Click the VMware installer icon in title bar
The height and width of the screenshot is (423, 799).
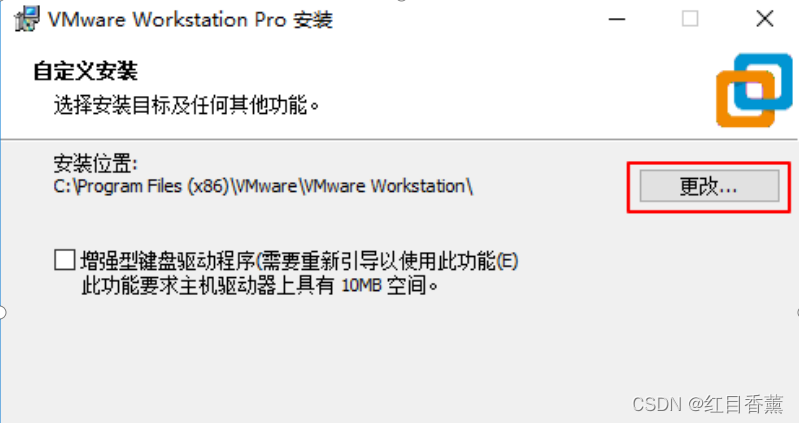[x=28, y=19]
